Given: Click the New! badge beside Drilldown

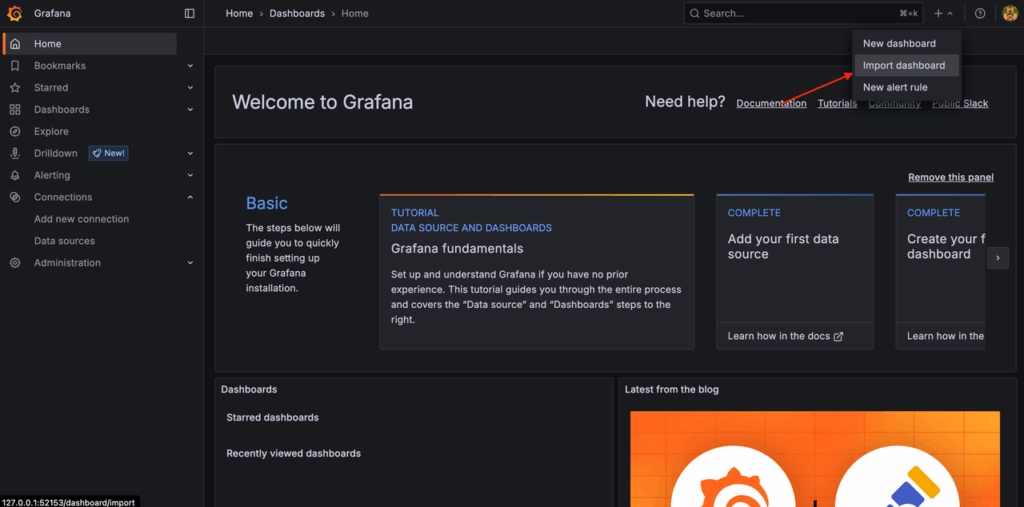Looking at the screenshot, I should (x=108, y=154).
